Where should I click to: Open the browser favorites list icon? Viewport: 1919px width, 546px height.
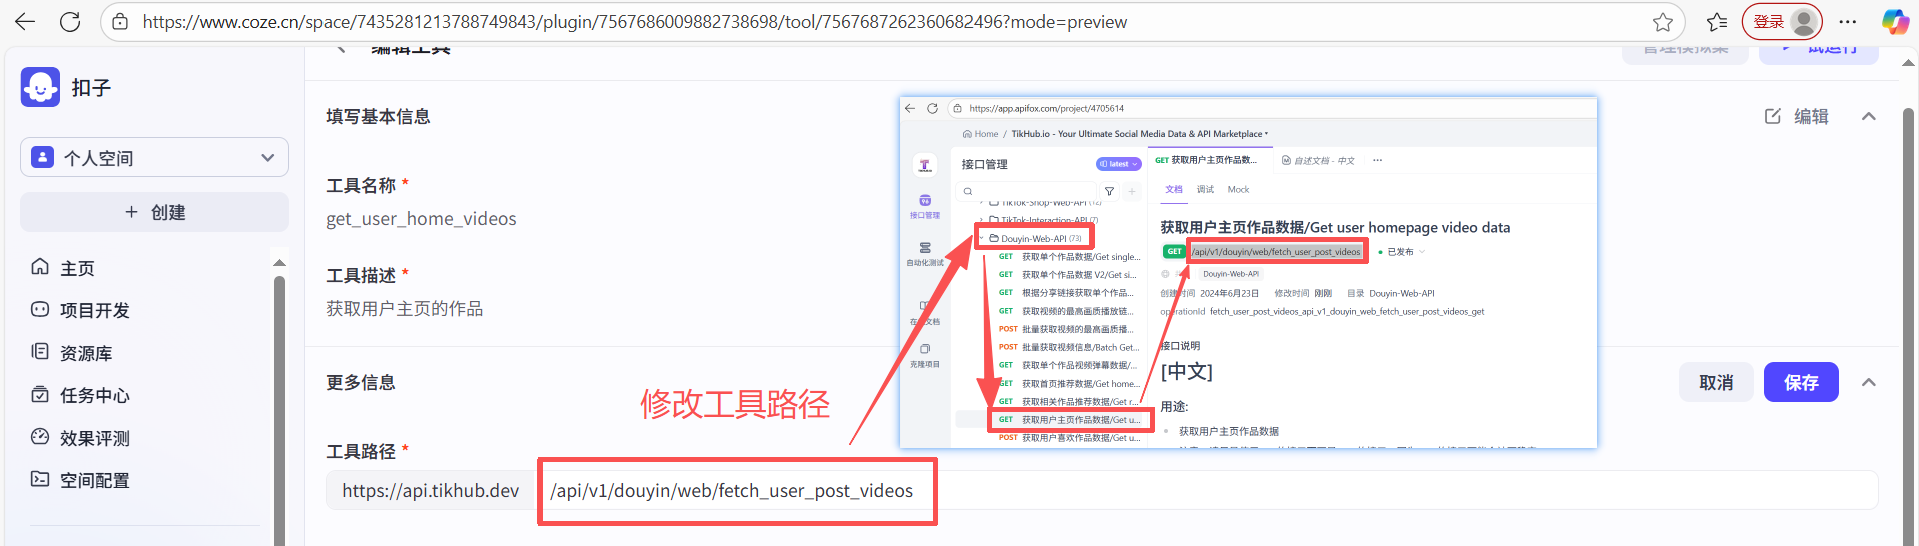pyautogui.click(x=1717, y=22)
